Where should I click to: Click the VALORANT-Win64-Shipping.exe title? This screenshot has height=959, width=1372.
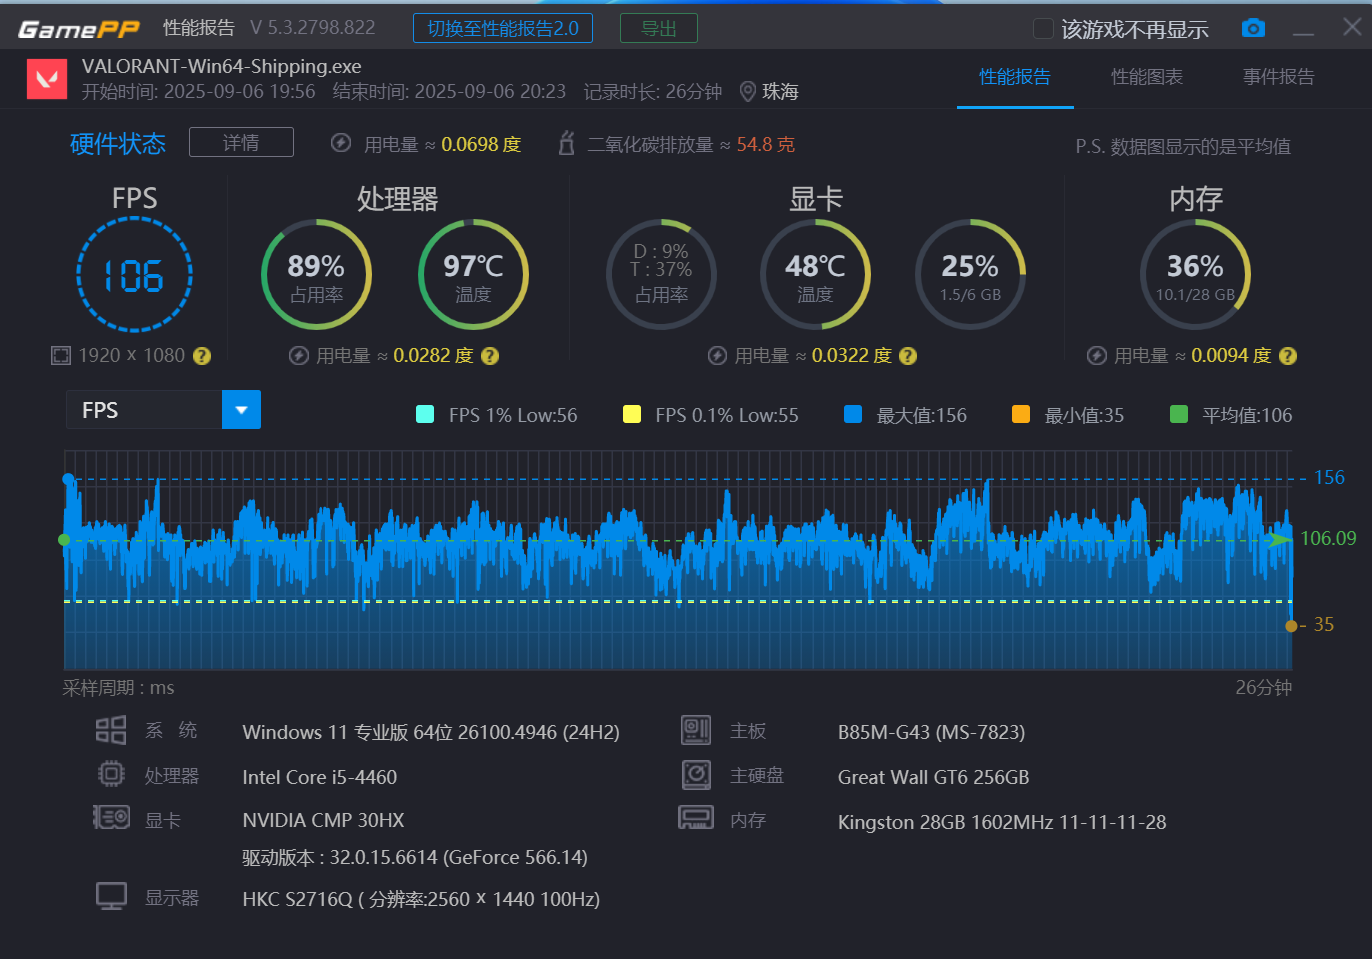click(222, 67)
